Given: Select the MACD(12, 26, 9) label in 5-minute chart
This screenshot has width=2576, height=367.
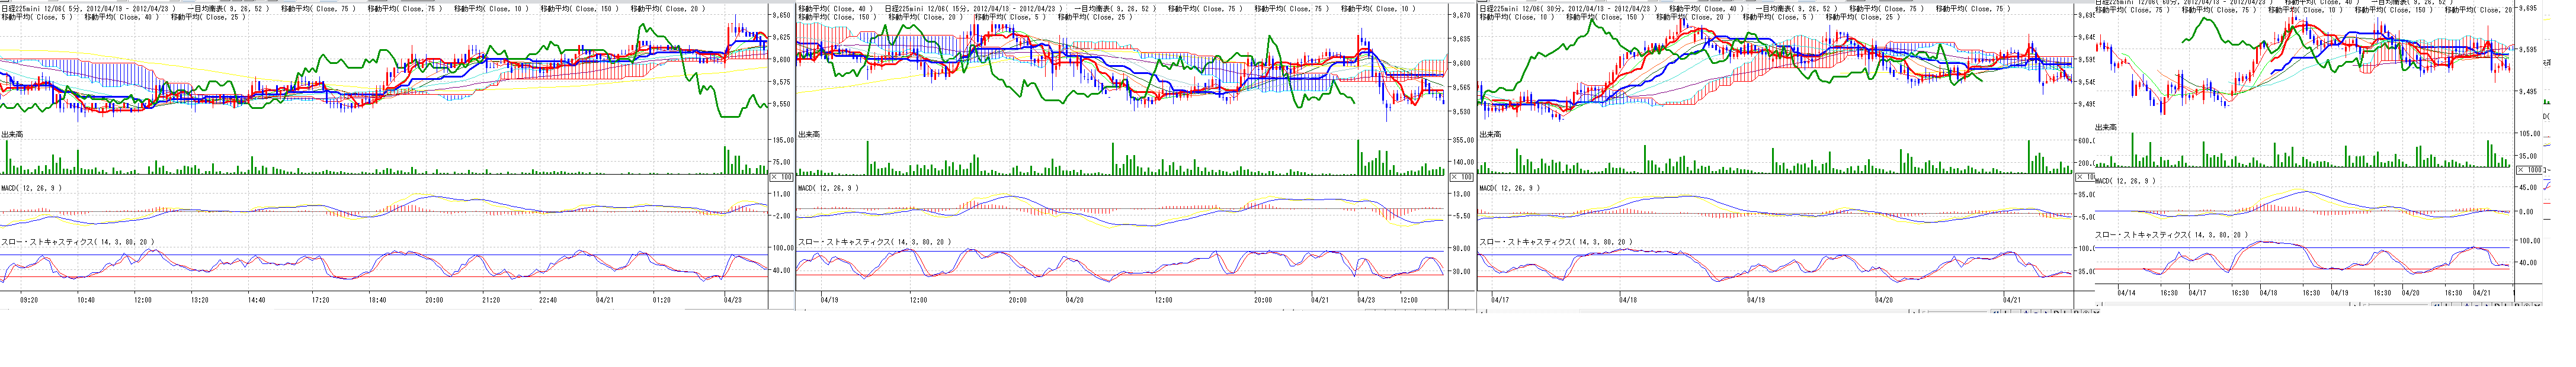Looking at the screenshot, I should [x=31, y=188].
